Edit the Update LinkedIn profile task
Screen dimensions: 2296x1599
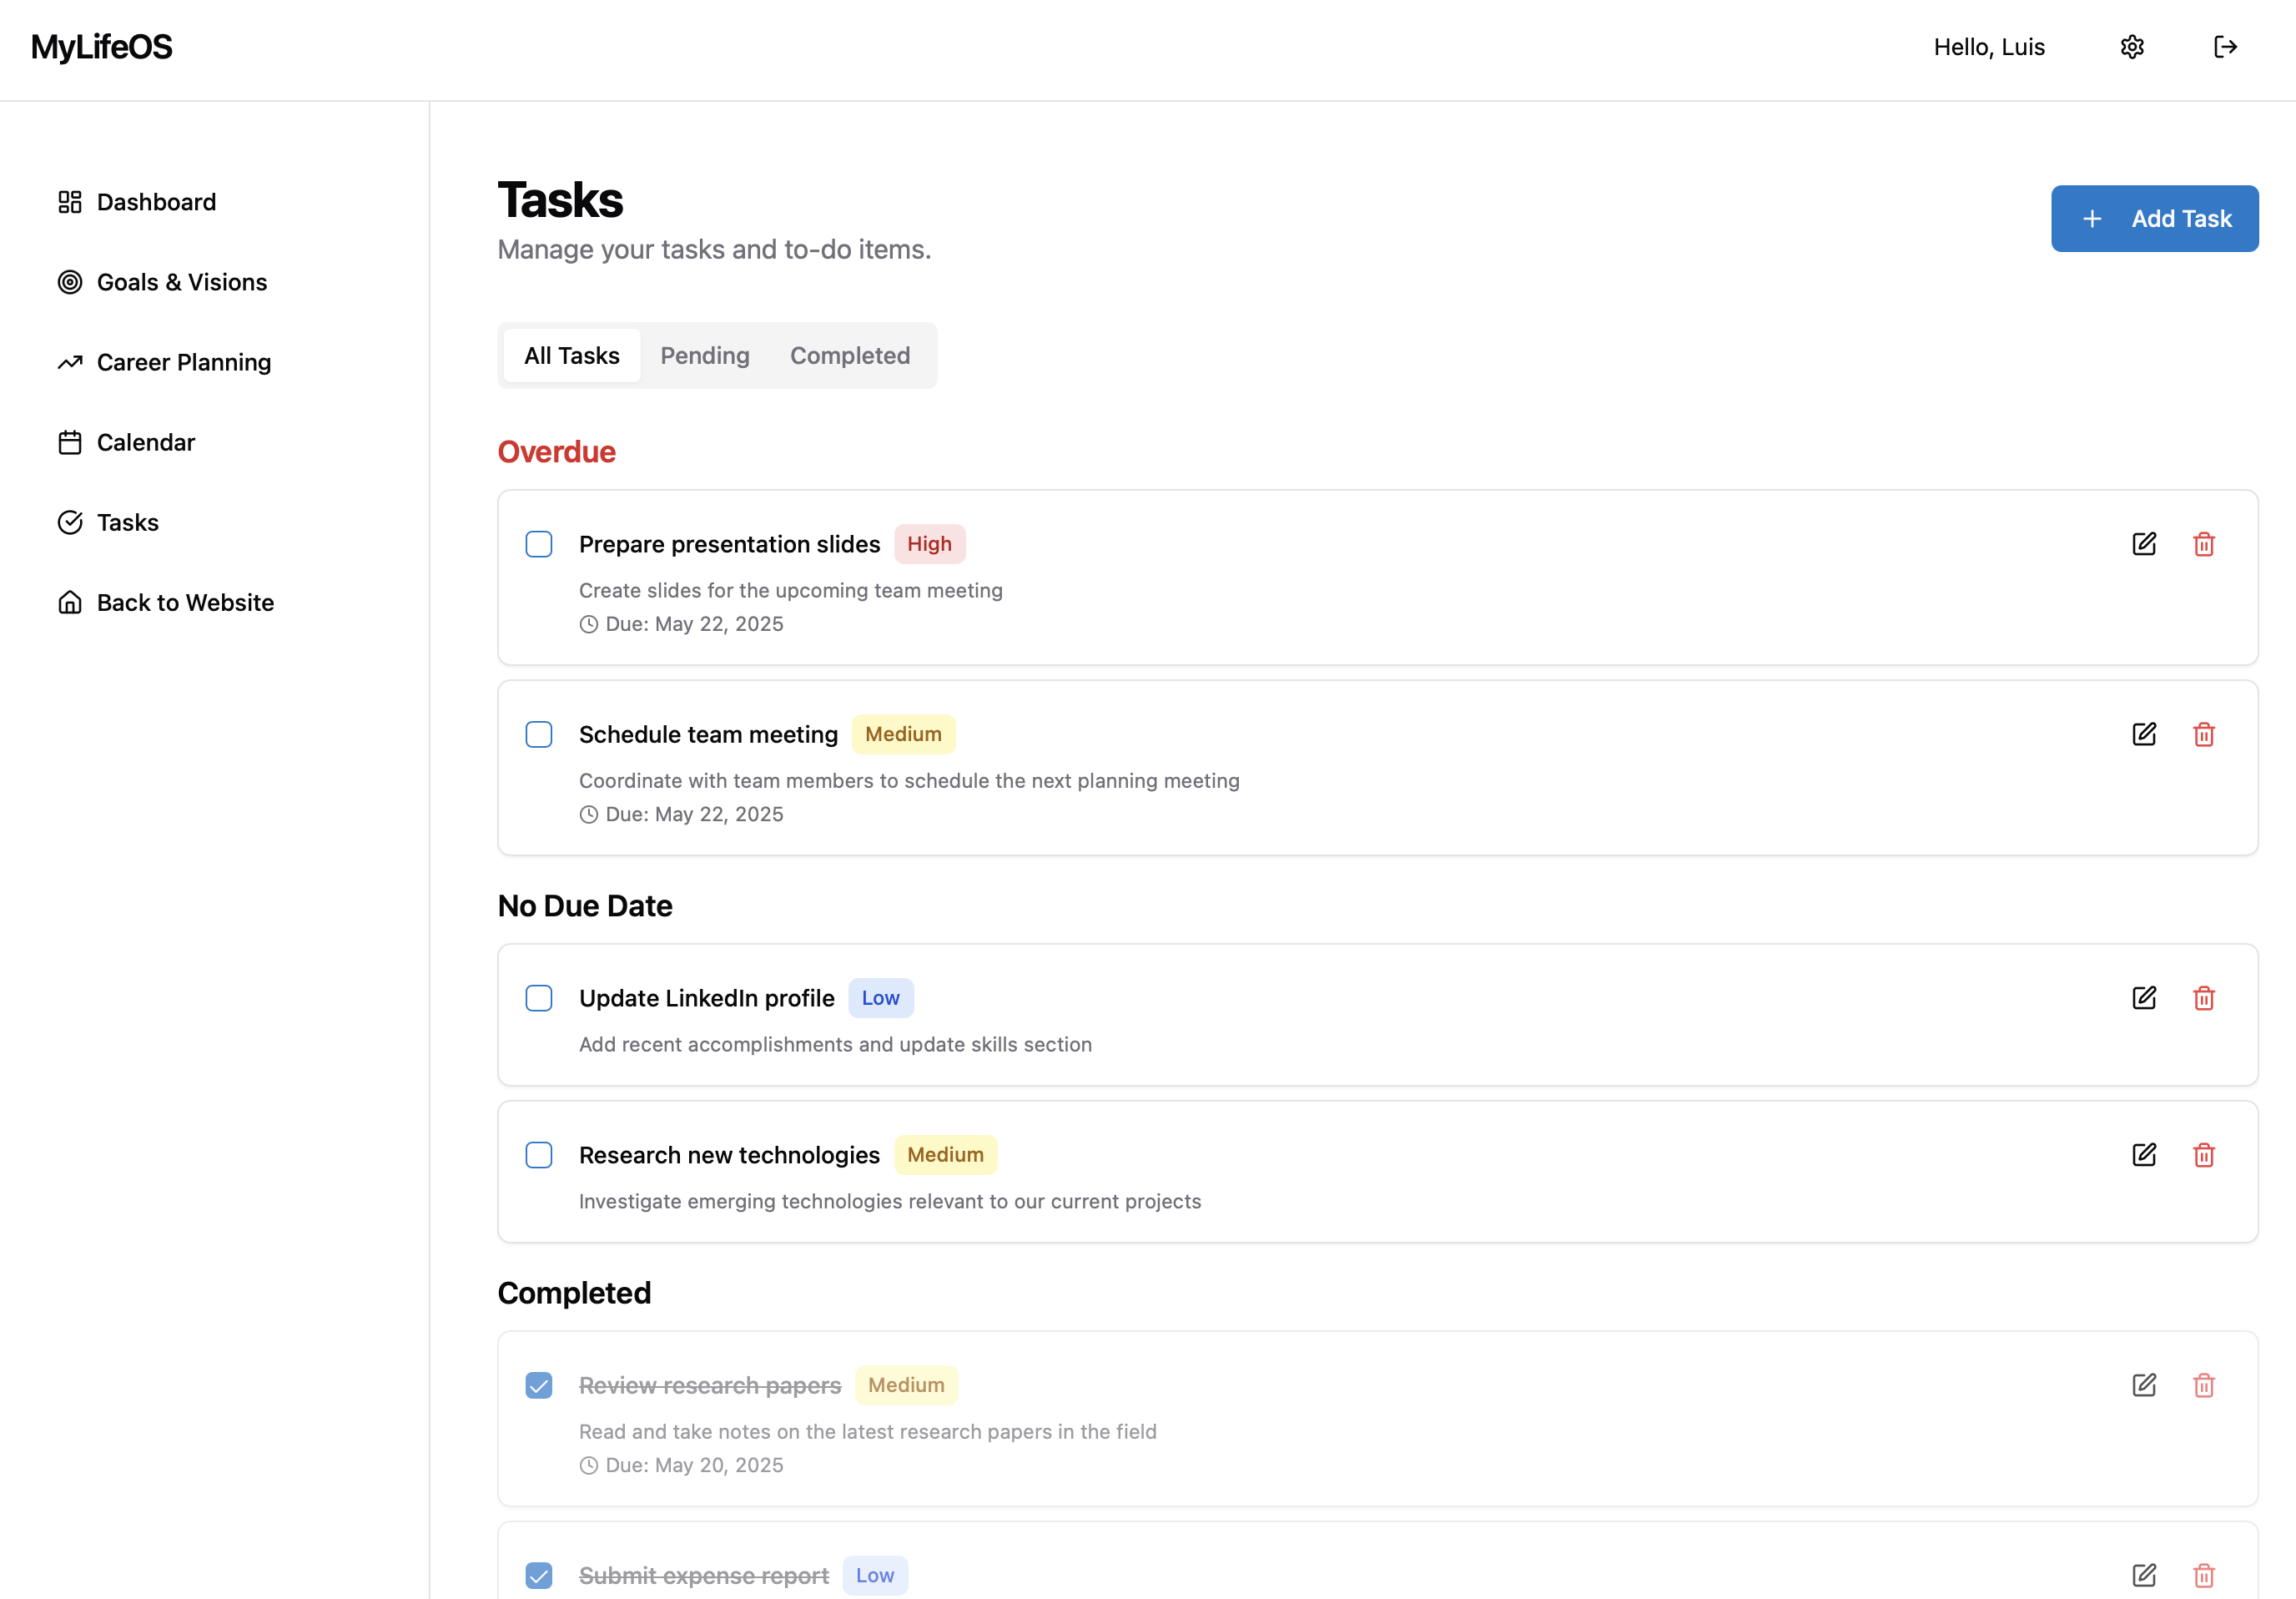click(2144, 998)
